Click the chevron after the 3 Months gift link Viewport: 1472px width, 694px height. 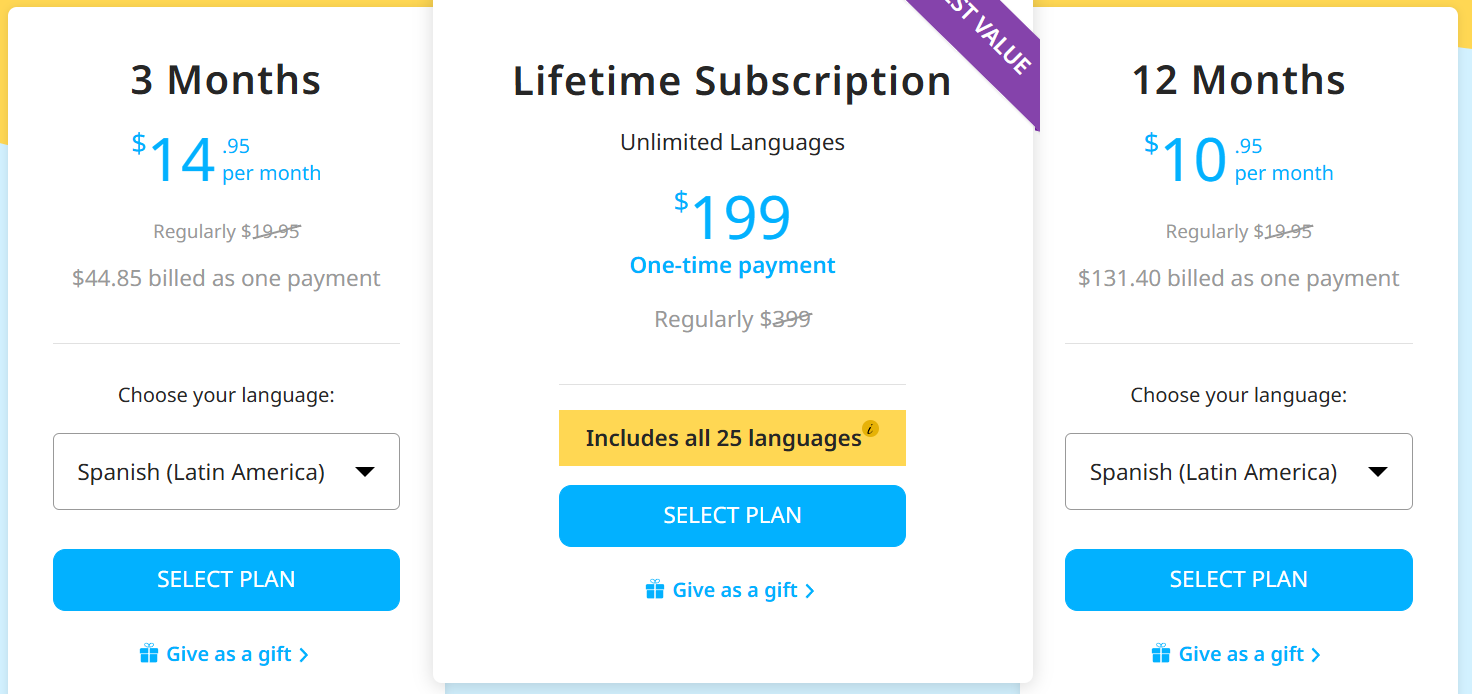(304, 655)
